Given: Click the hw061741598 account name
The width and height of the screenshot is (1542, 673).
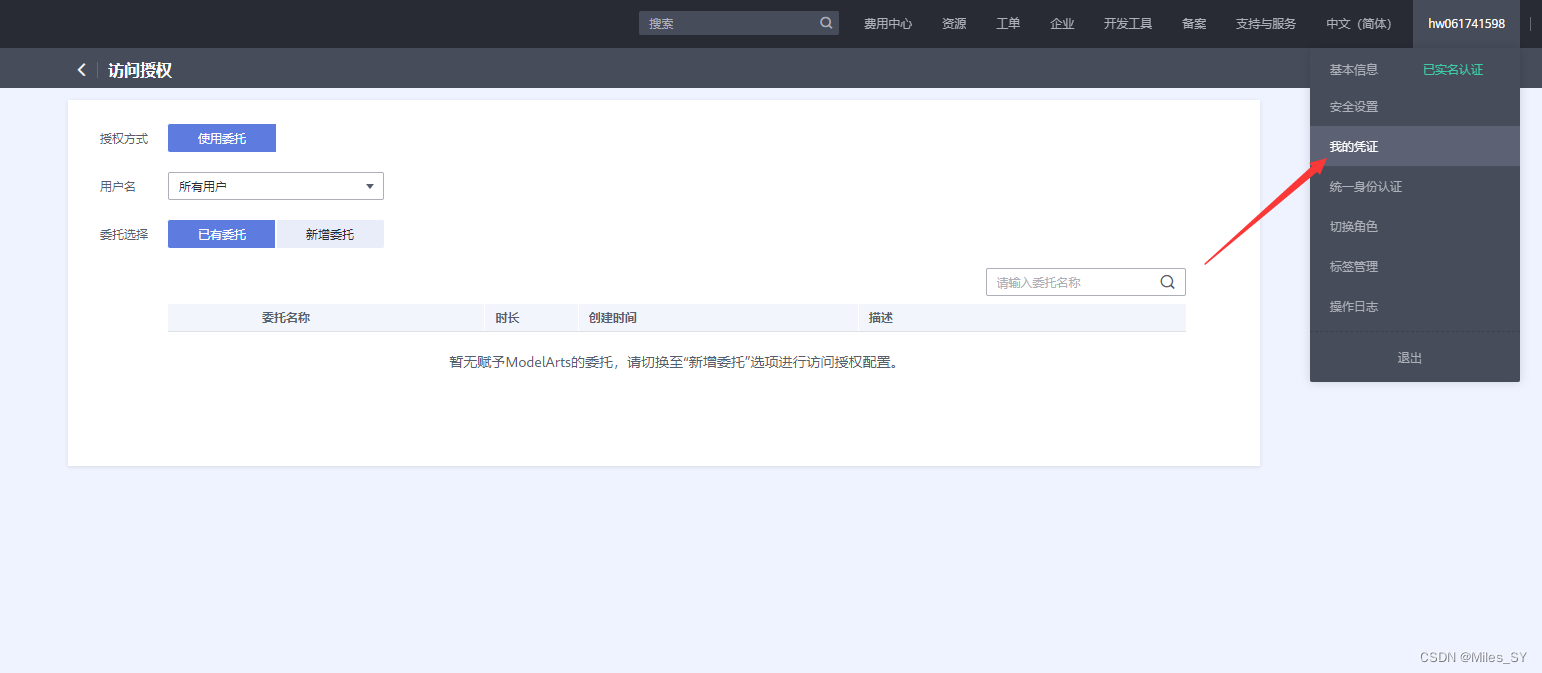Looking at the screenshot, I should click(1466, 23).
